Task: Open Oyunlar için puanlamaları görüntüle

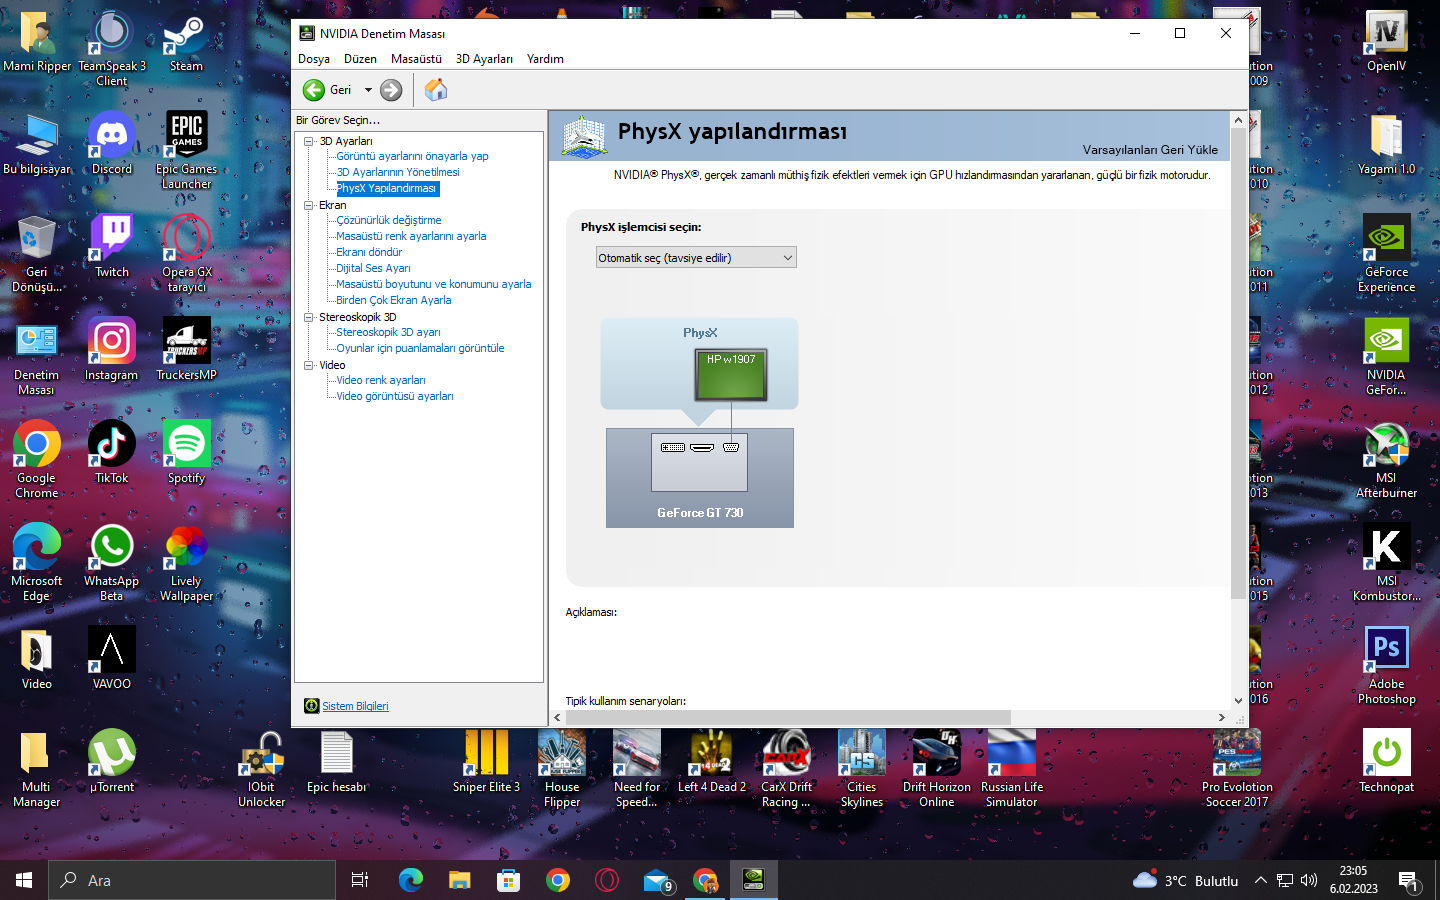Action: tap(420, 348)
